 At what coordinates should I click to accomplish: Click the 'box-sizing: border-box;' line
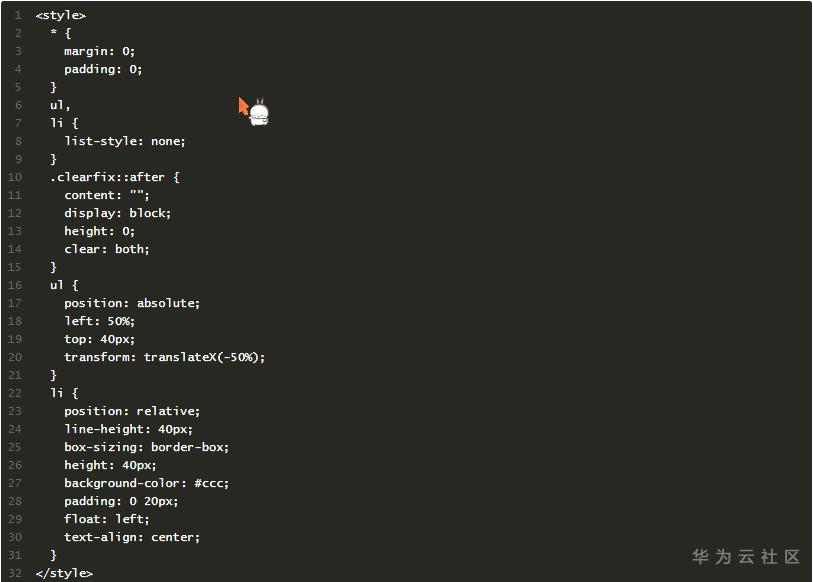coord(147,447)
